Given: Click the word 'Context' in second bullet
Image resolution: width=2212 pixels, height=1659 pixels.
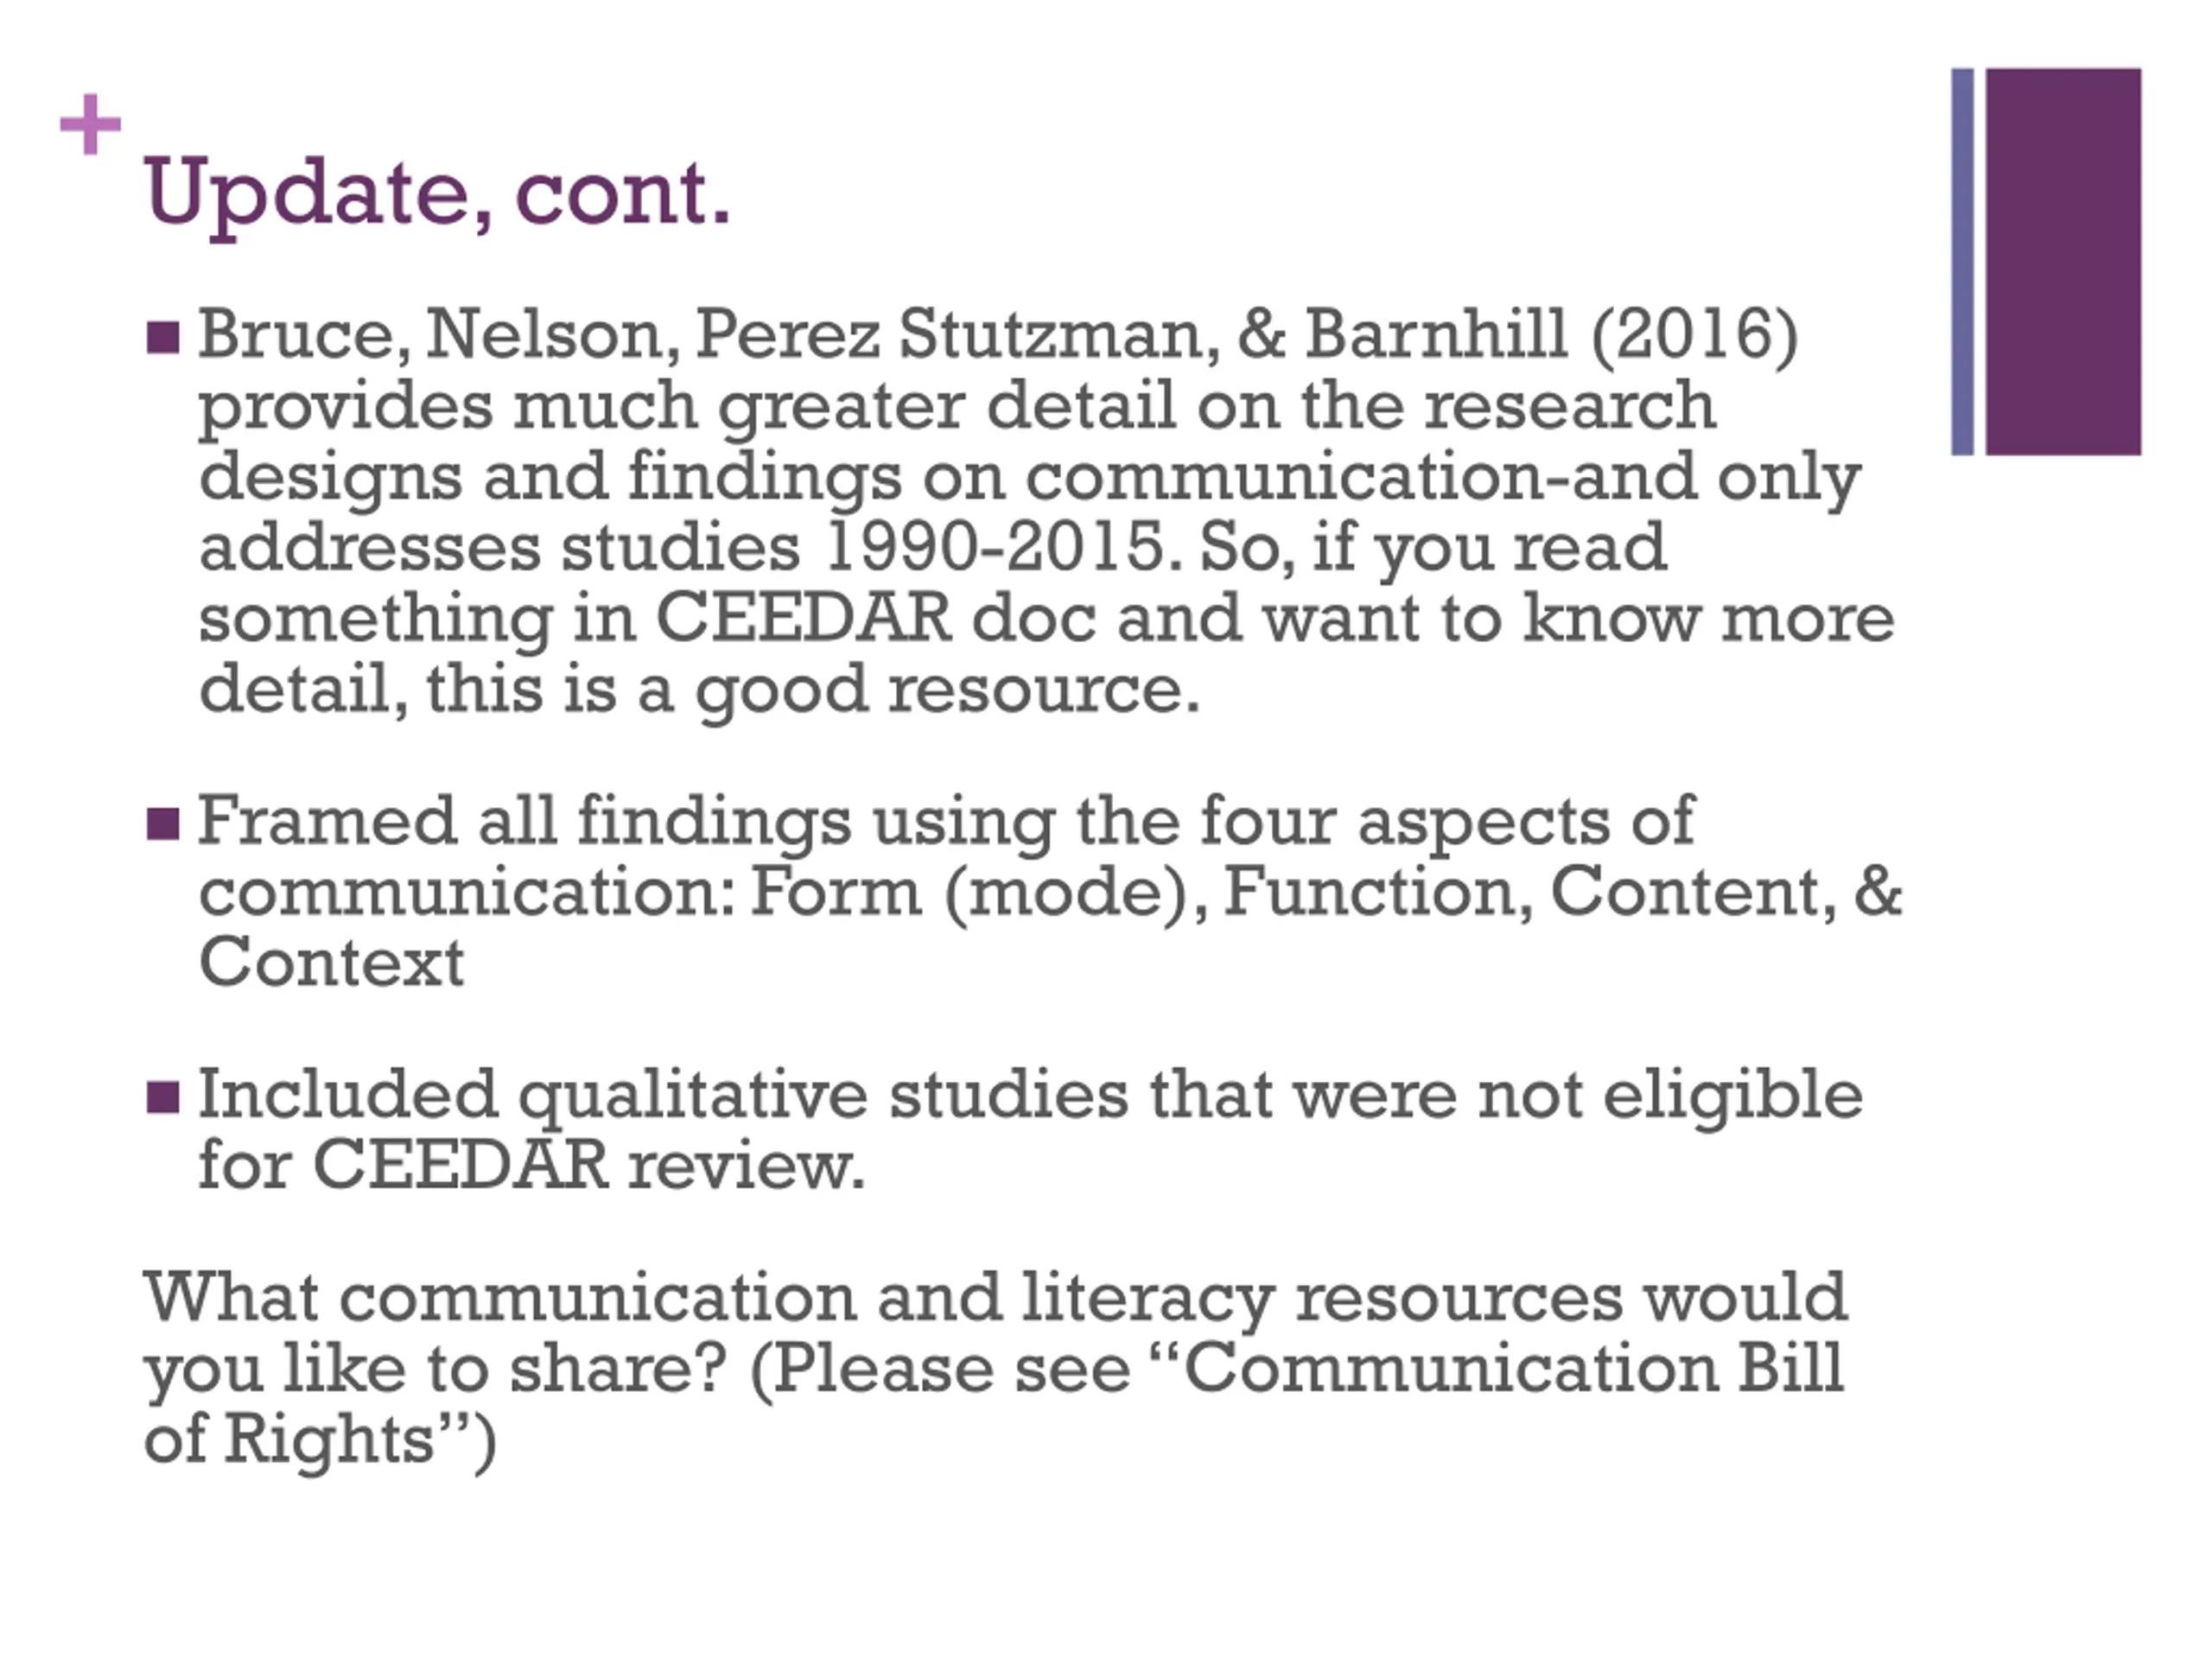Looking at the screenshot, I should coord(331,962).
